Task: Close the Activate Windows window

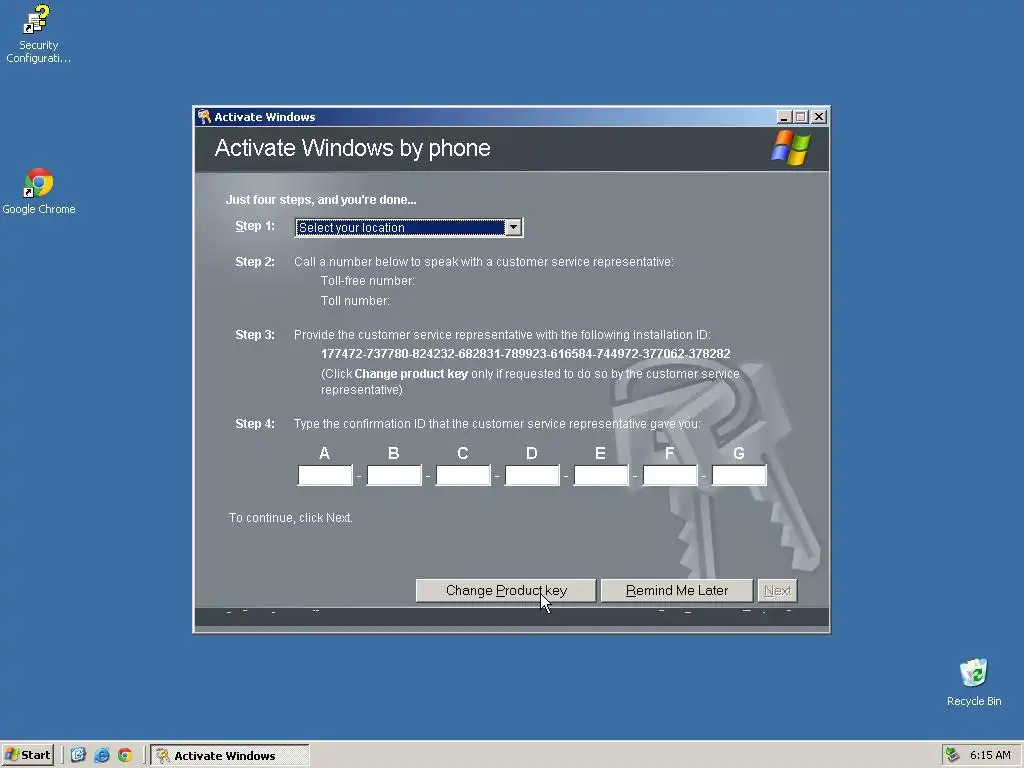Action: tap(818, 117)
